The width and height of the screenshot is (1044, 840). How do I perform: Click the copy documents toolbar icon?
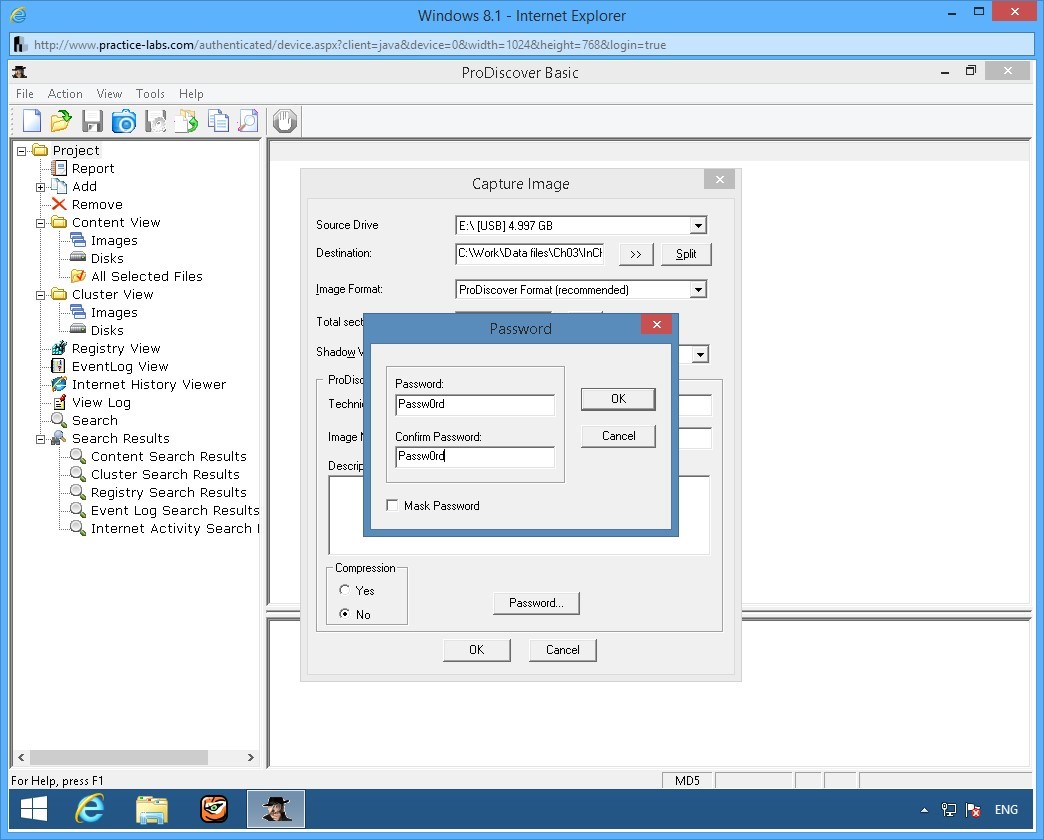(217, 121)
